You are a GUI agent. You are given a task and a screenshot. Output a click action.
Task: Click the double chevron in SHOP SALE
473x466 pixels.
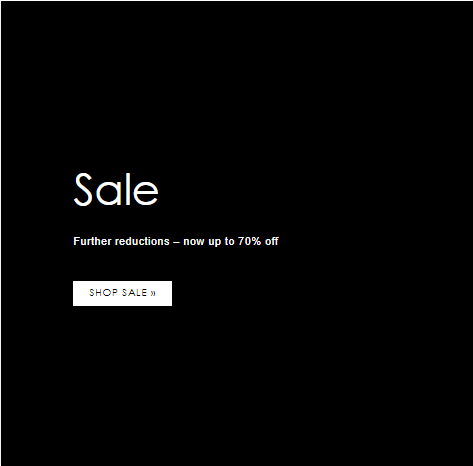click(153, 293)
